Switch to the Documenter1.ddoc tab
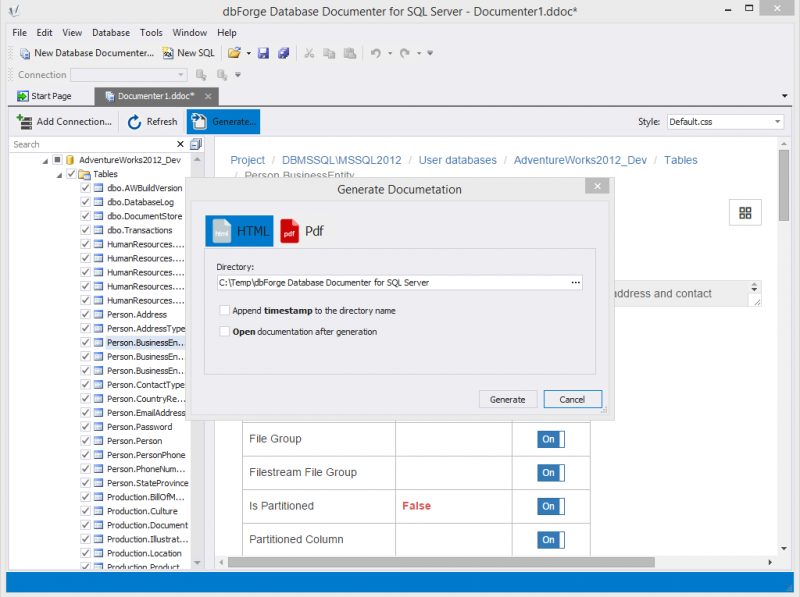800x597 pixels. pyautogui.click(x=156, y=96)
